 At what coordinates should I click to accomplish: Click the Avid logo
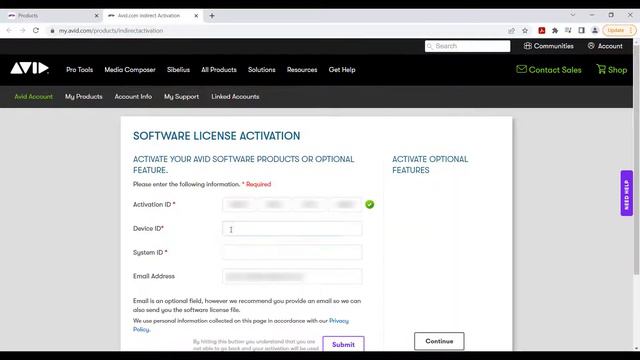29,68
